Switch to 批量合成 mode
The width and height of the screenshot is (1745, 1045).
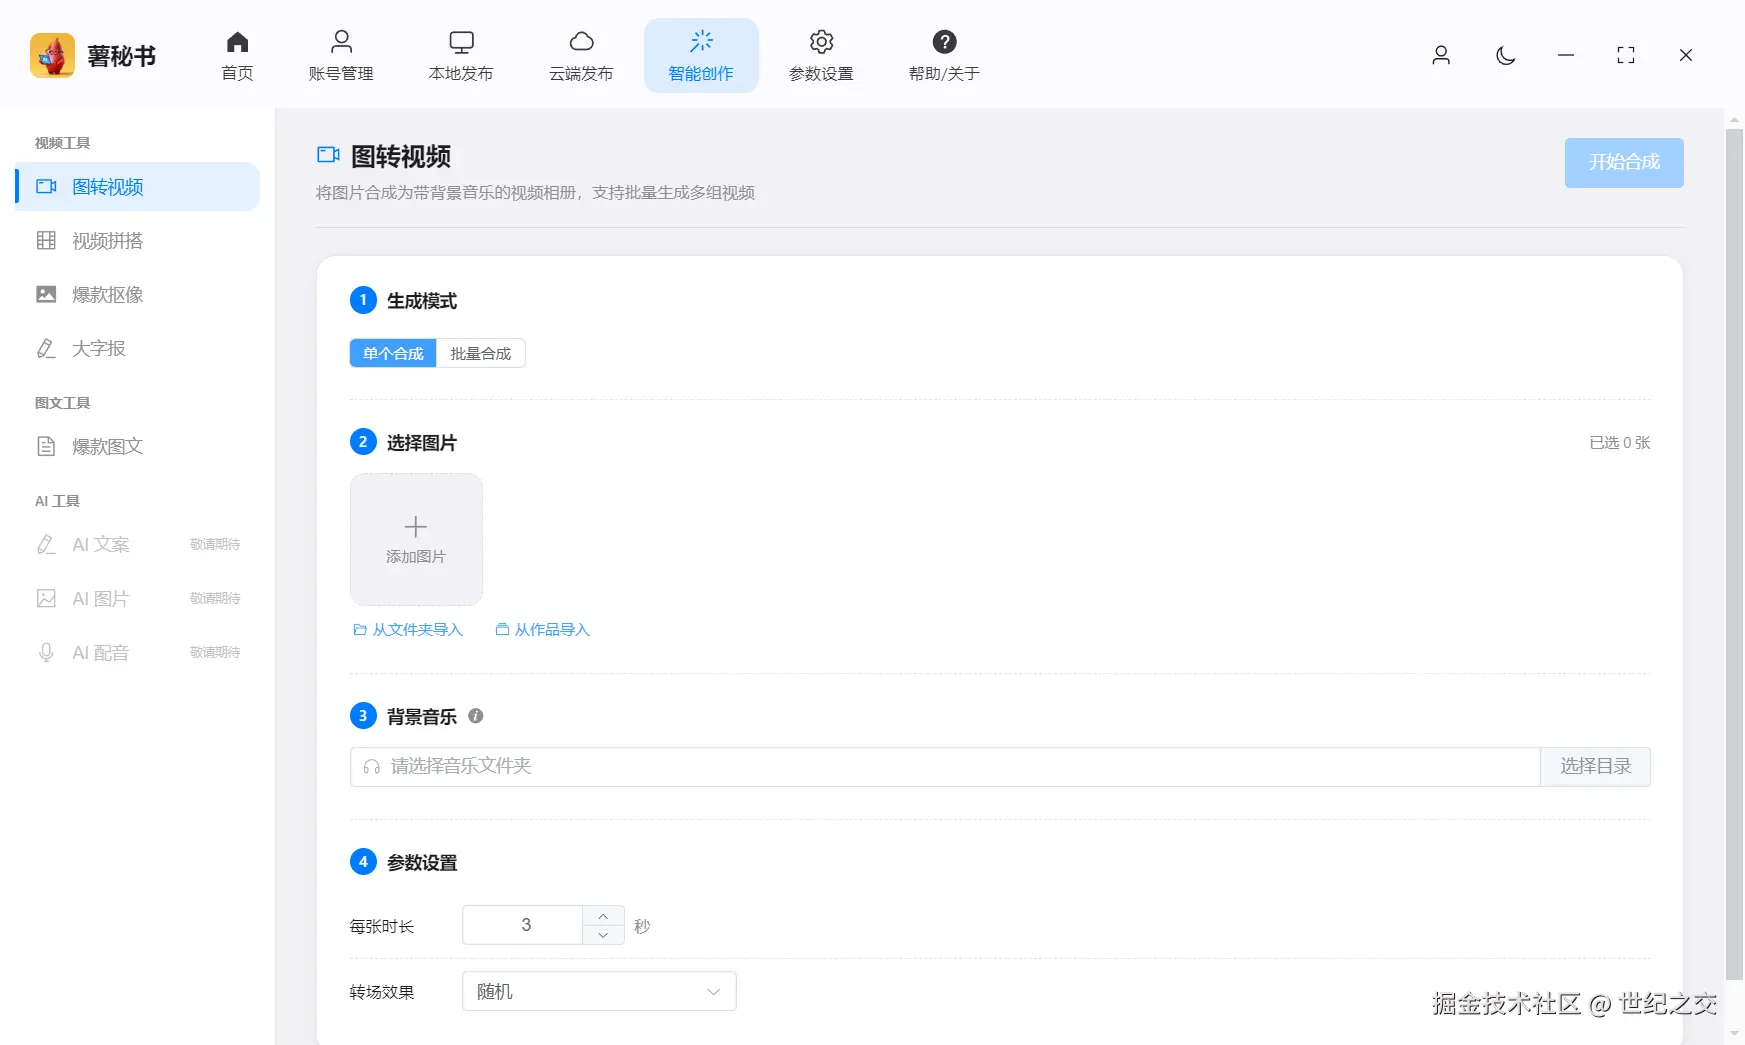[481, 353]
